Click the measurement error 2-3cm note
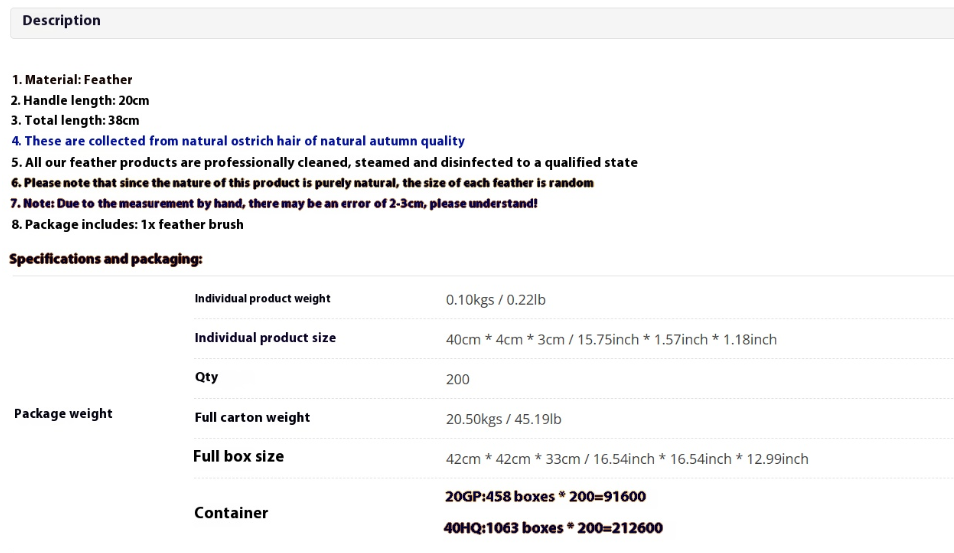954x553 pixels. click(274, 203)
